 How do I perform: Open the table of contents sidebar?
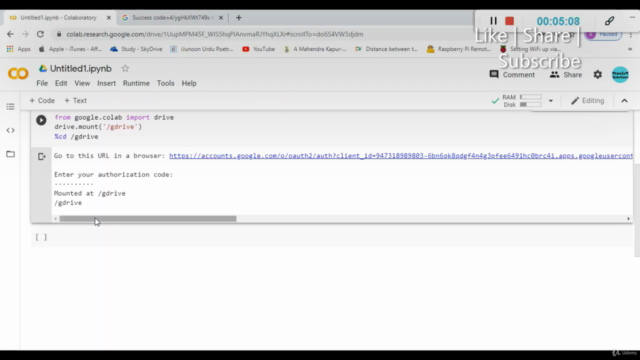pos(10,107)
